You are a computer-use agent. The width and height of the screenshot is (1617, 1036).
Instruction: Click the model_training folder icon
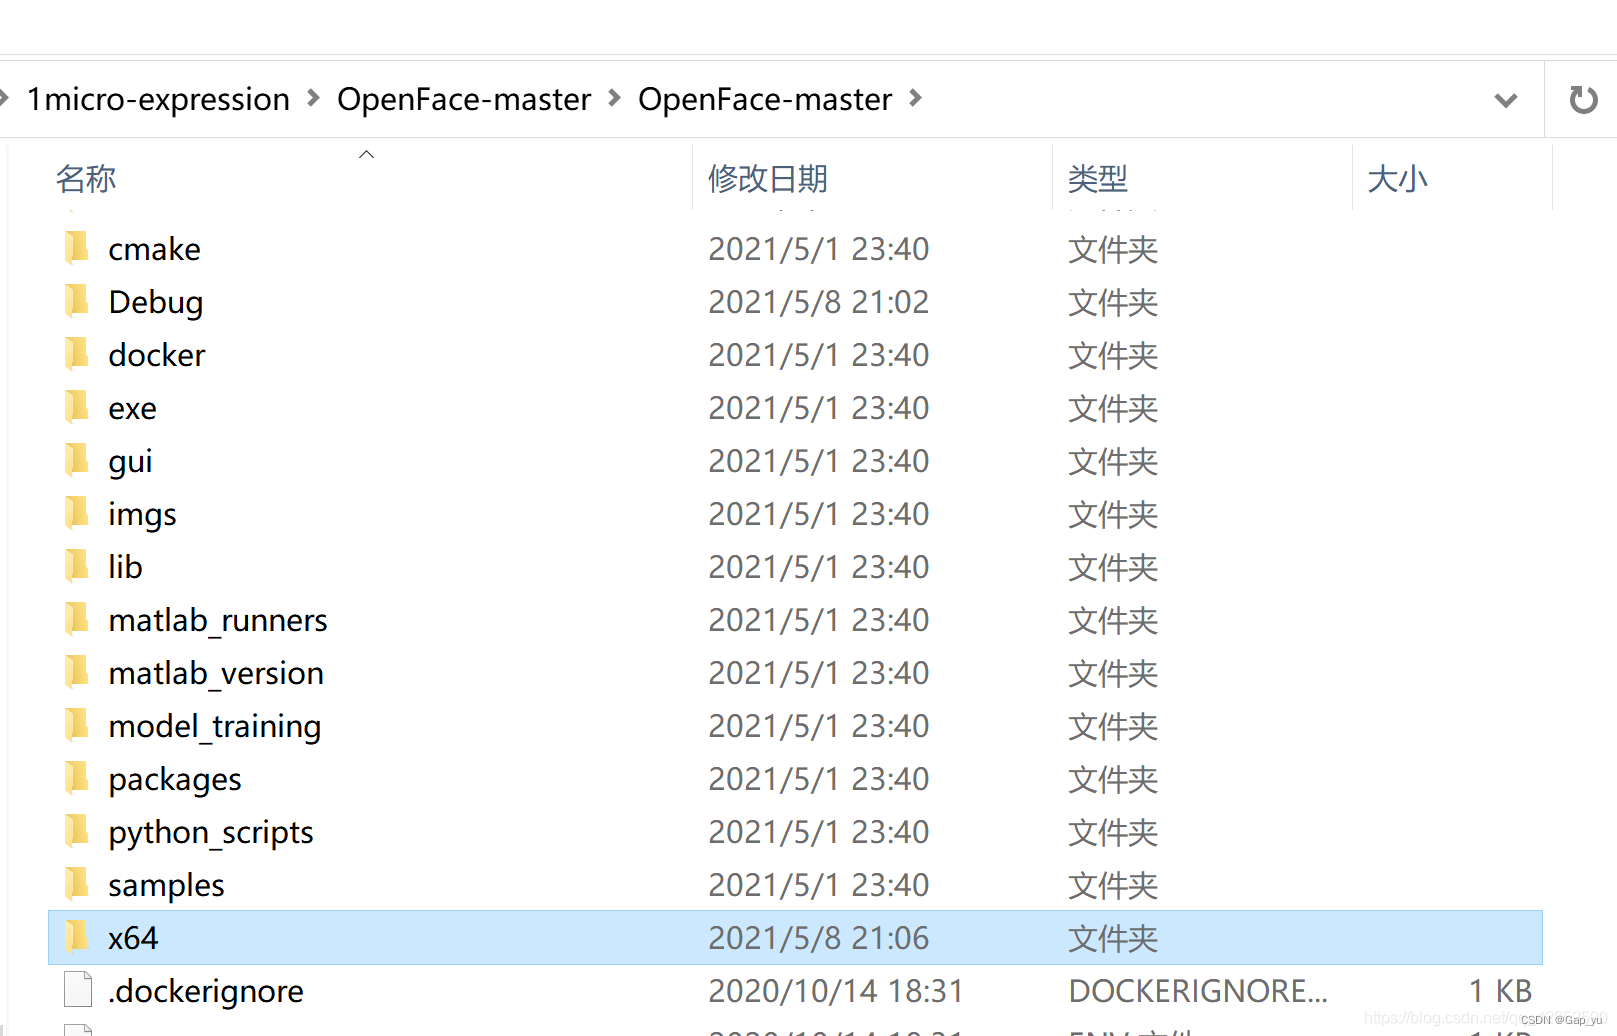77,725
